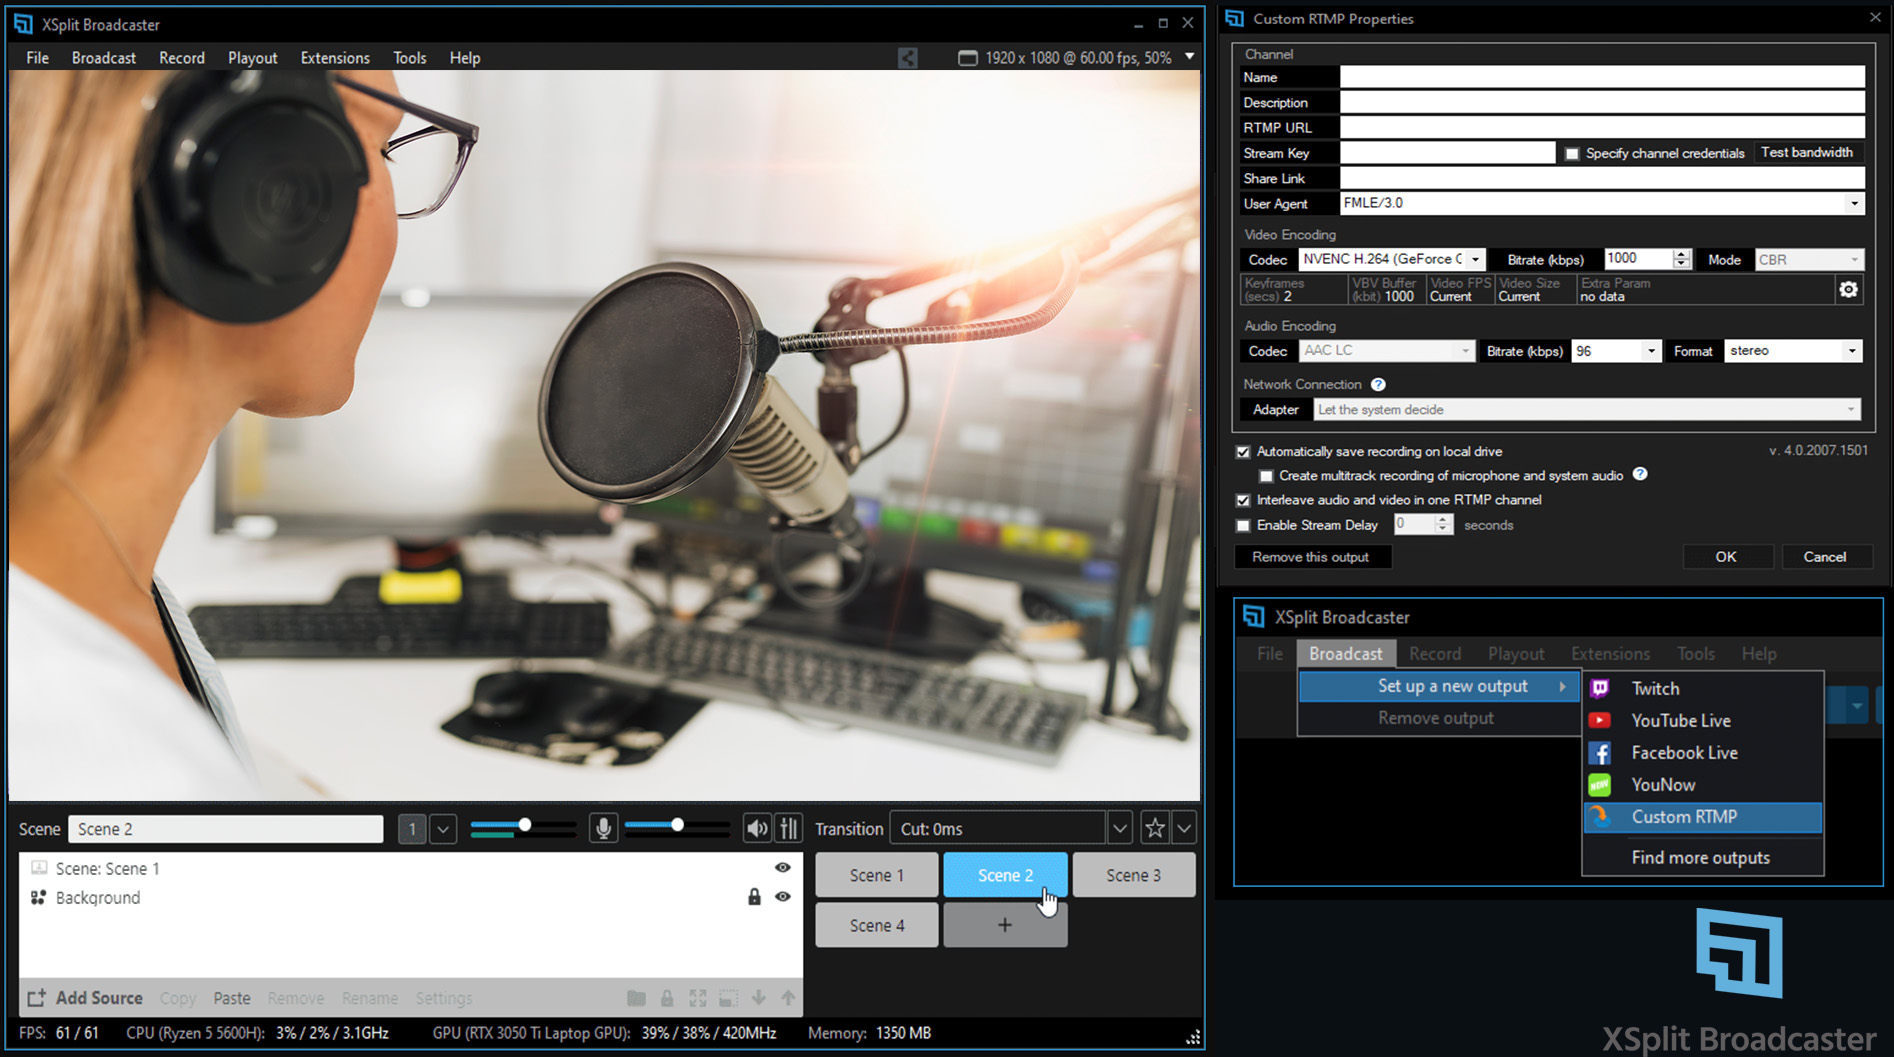Open the audio mixer icon

789,828
